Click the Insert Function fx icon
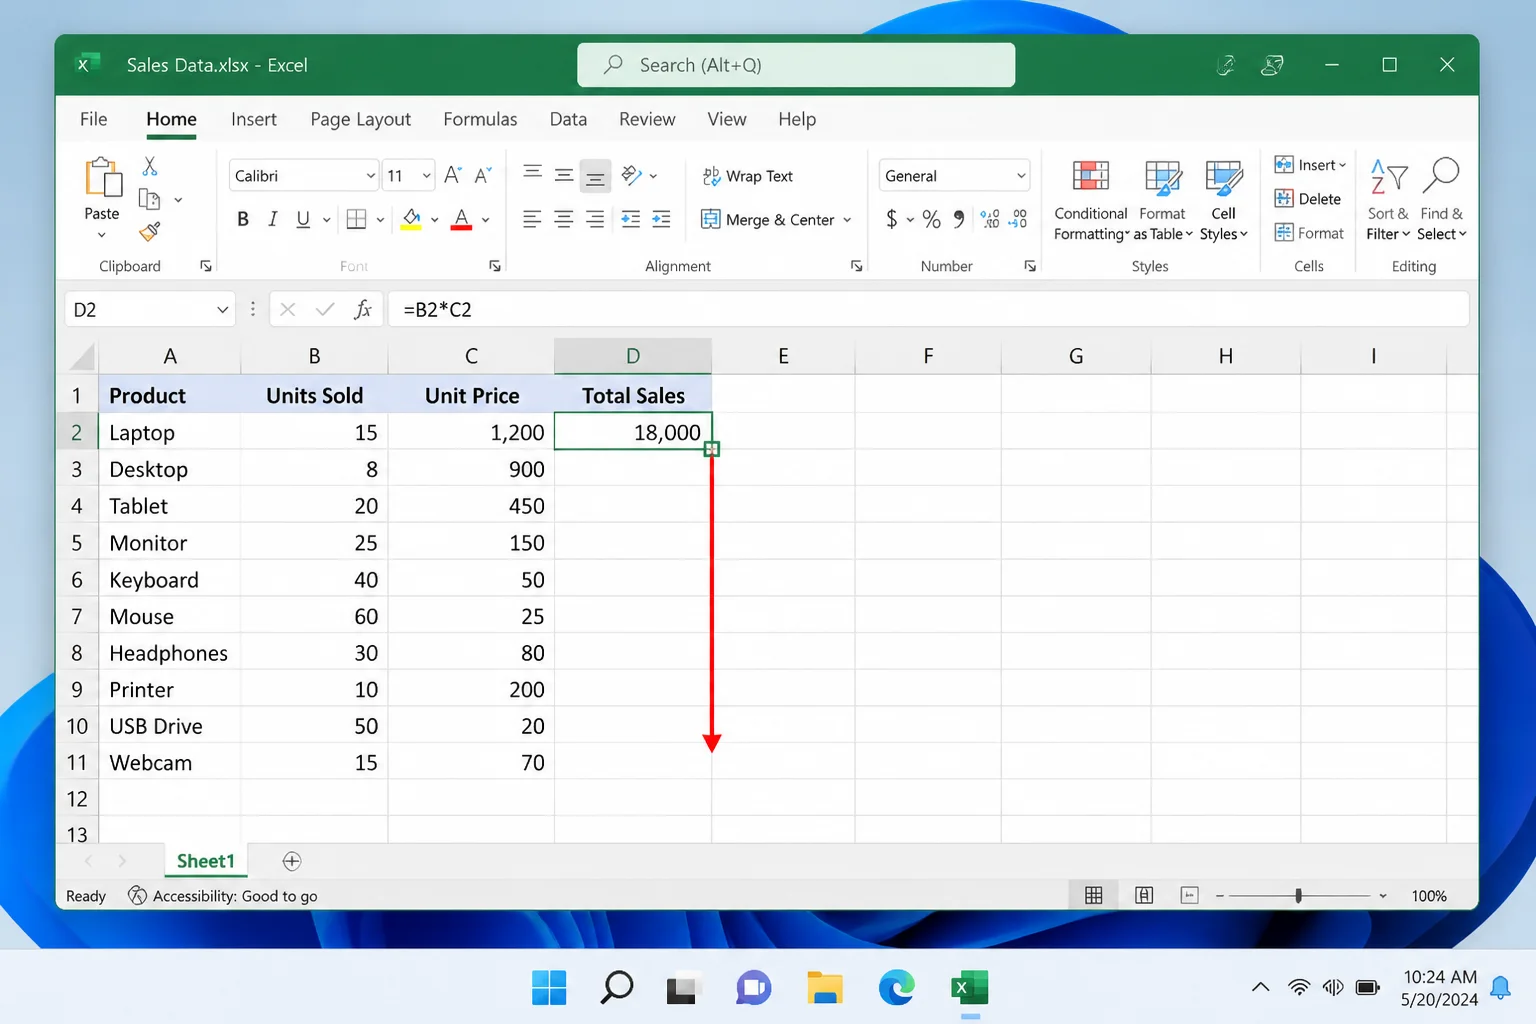1536x1024 pixels. 363,310
